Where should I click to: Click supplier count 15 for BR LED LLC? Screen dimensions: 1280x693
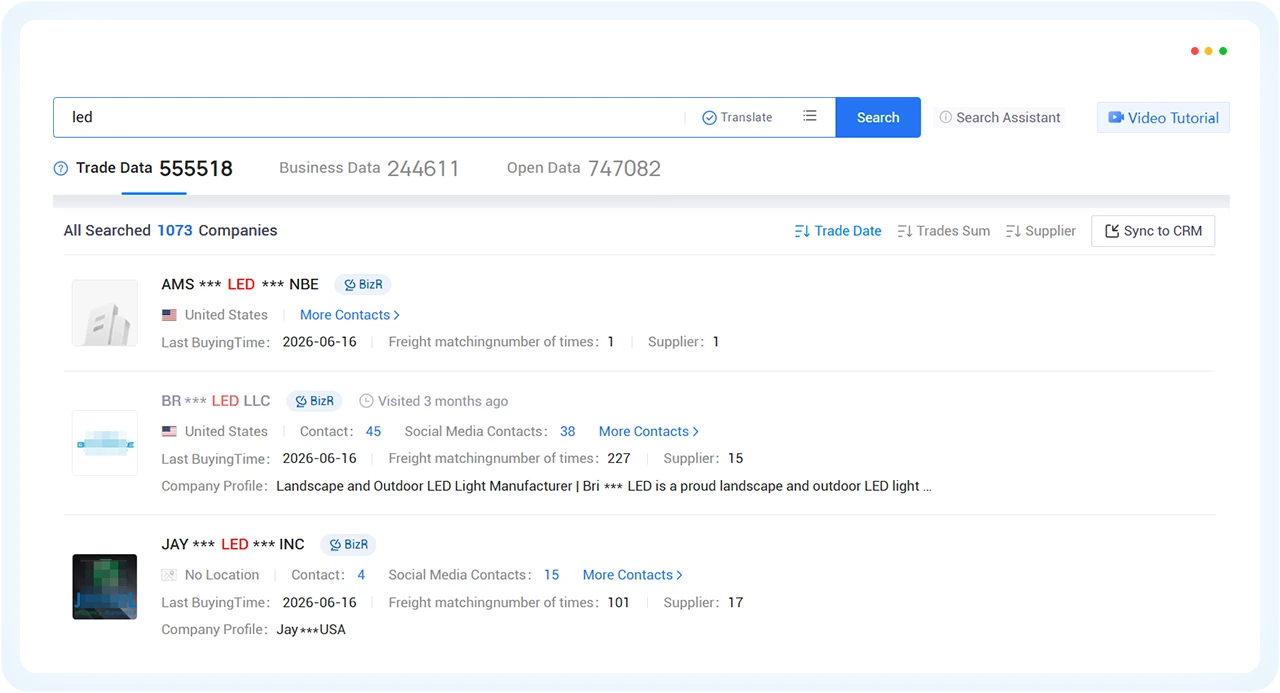click(x=735, y=458)
